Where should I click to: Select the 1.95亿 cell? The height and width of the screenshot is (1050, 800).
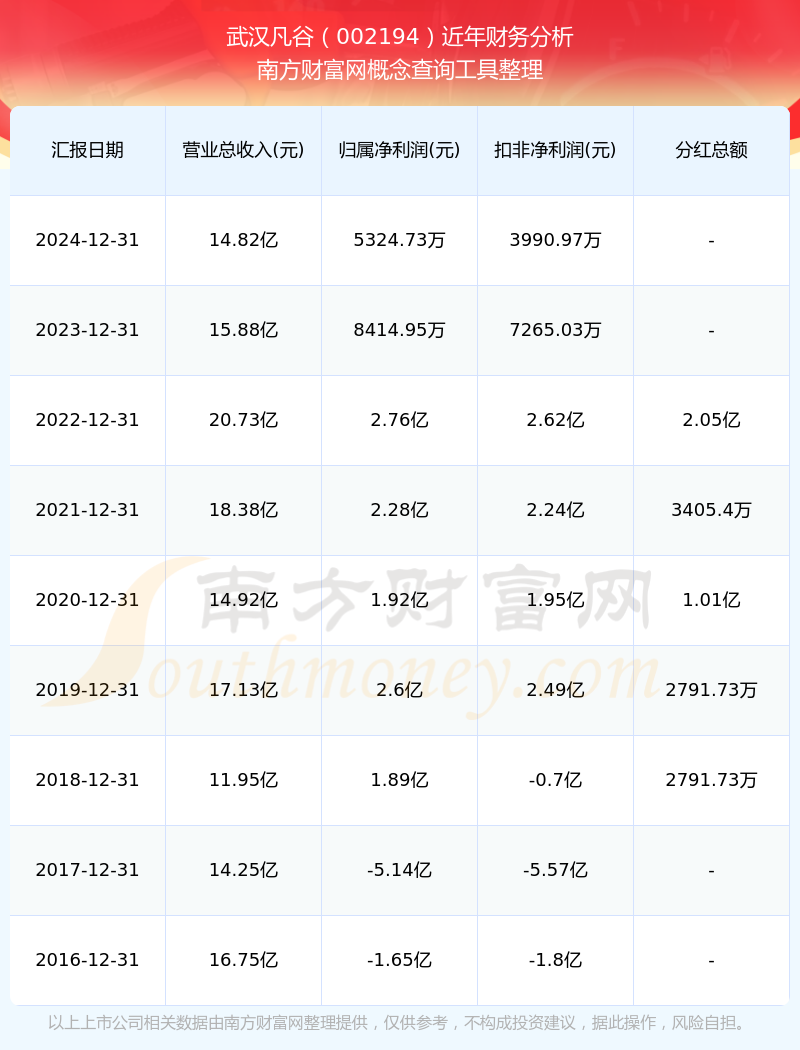pyautogui.click(x=555, y=600)
